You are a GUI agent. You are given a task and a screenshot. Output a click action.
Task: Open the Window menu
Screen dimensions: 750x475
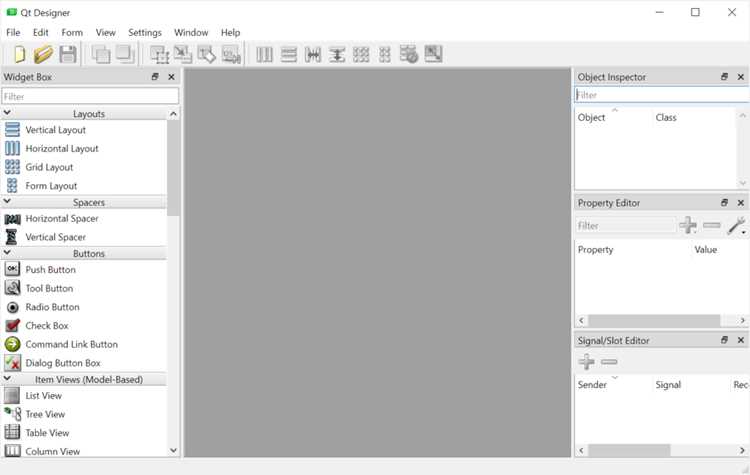tap(191, 33)
